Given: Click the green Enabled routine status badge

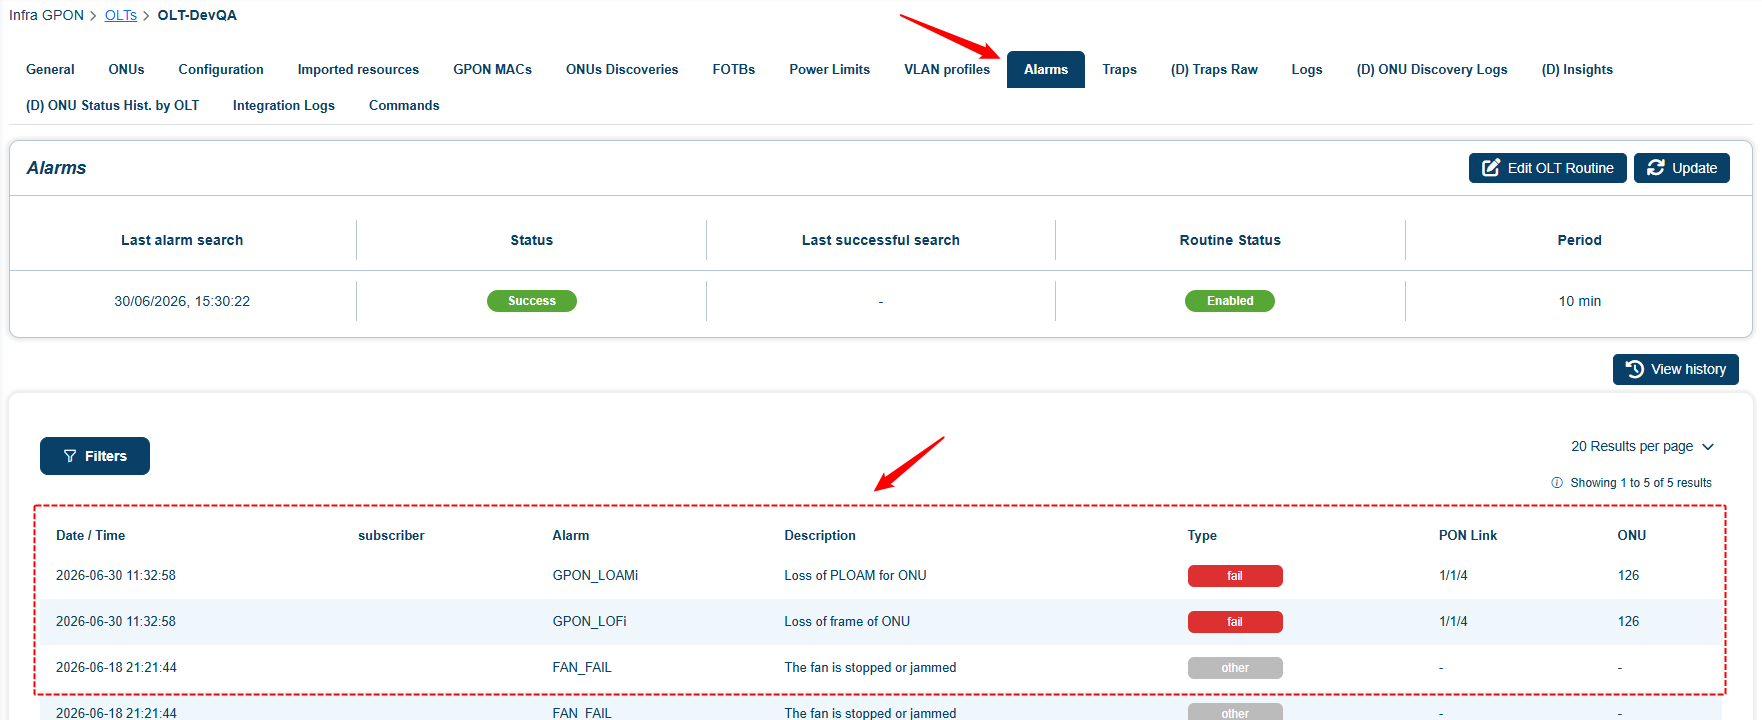Looking at the screenshot, I should 1230,301.
